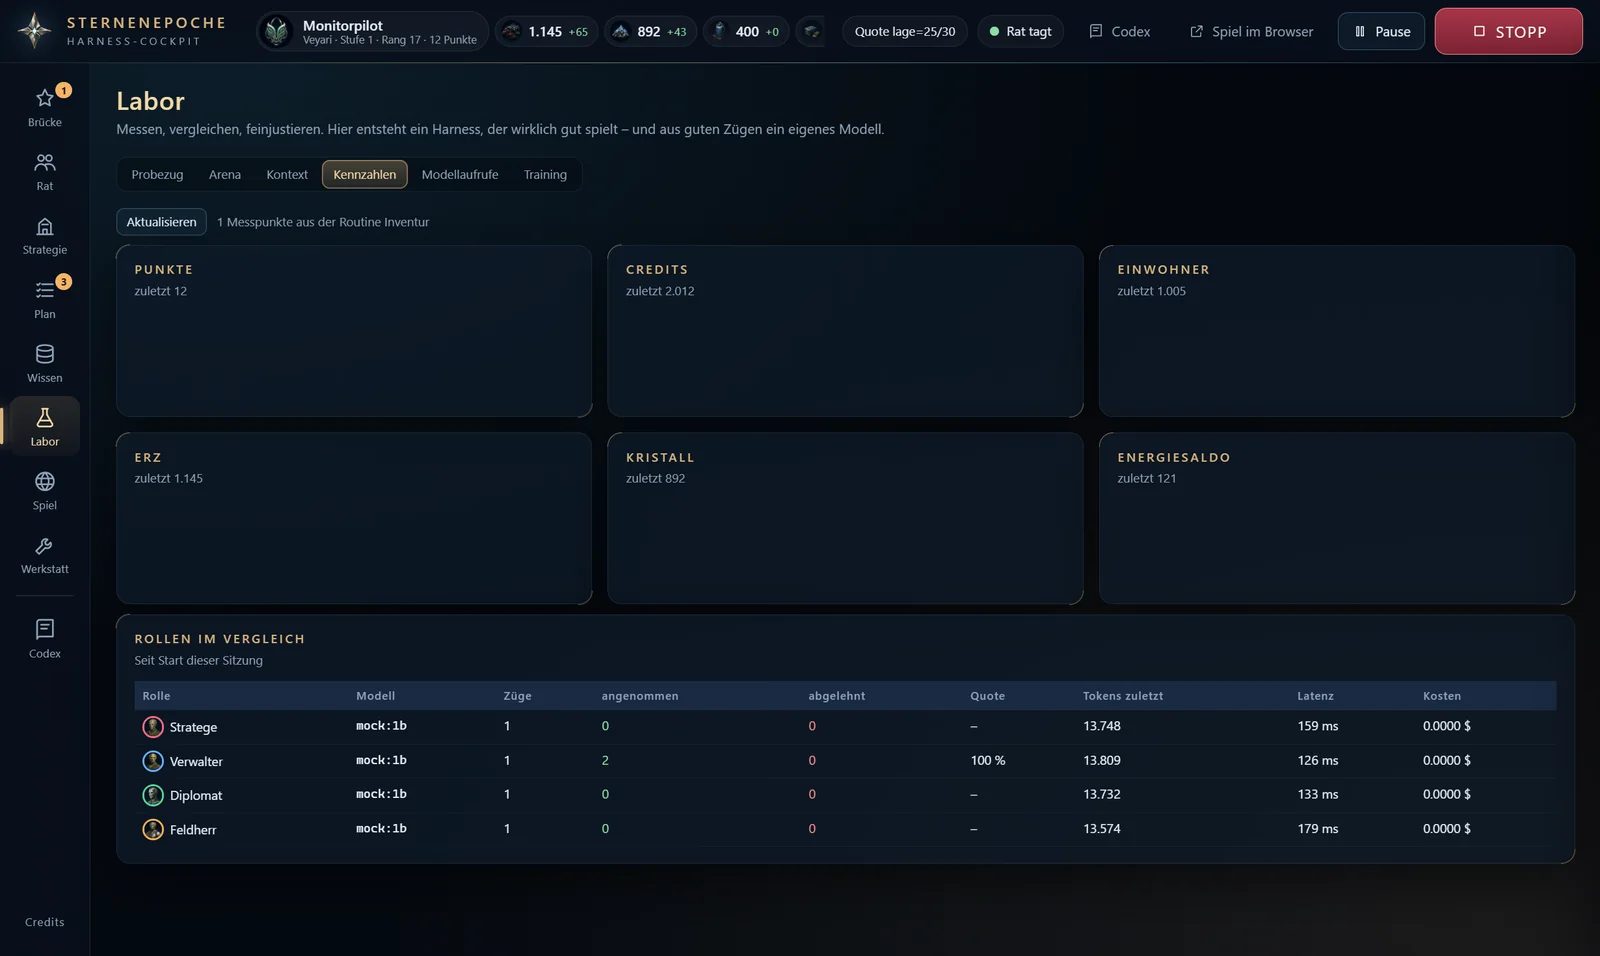Viewport: 1600px width, 956px height.
Task: Click the 100 % Quote value for Verwalter
Action: pyautogui.click(x=988, y=761)
